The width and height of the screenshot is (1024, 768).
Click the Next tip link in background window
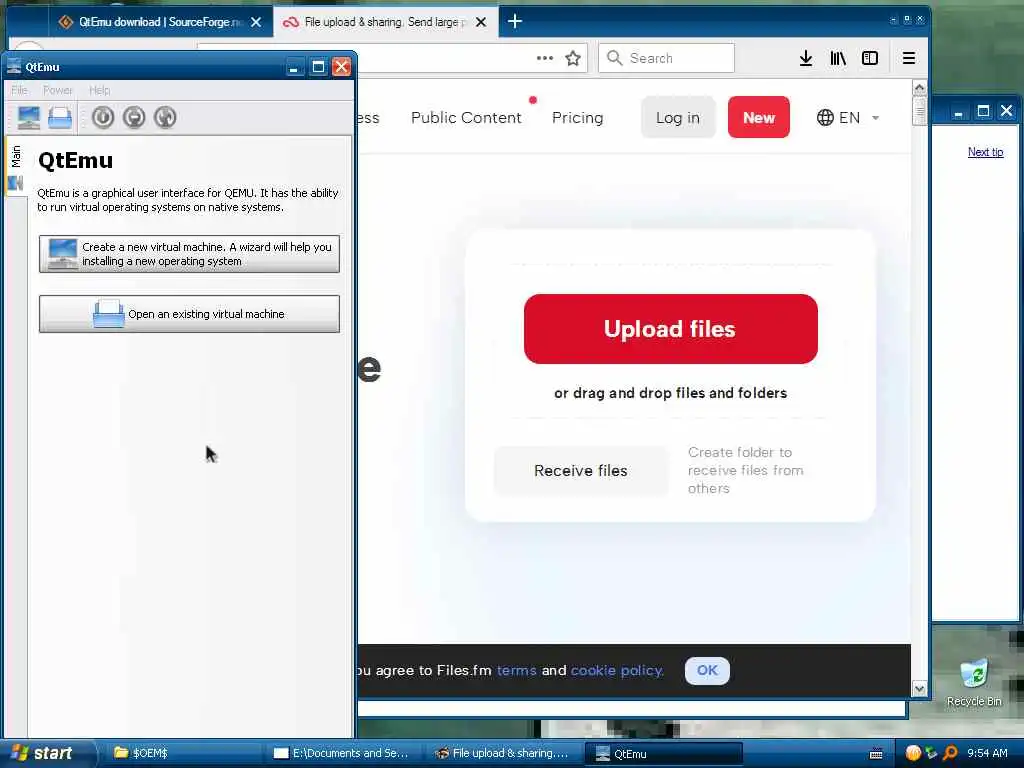(985, 152)
